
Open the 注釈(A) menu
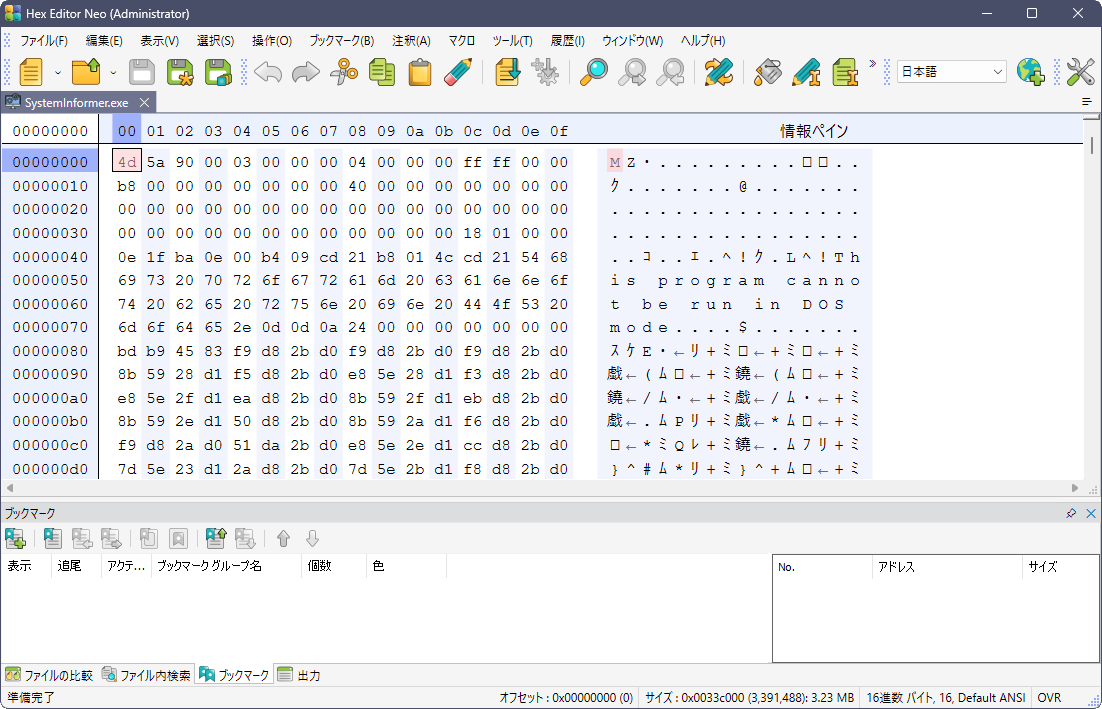(x=411, y=41)
